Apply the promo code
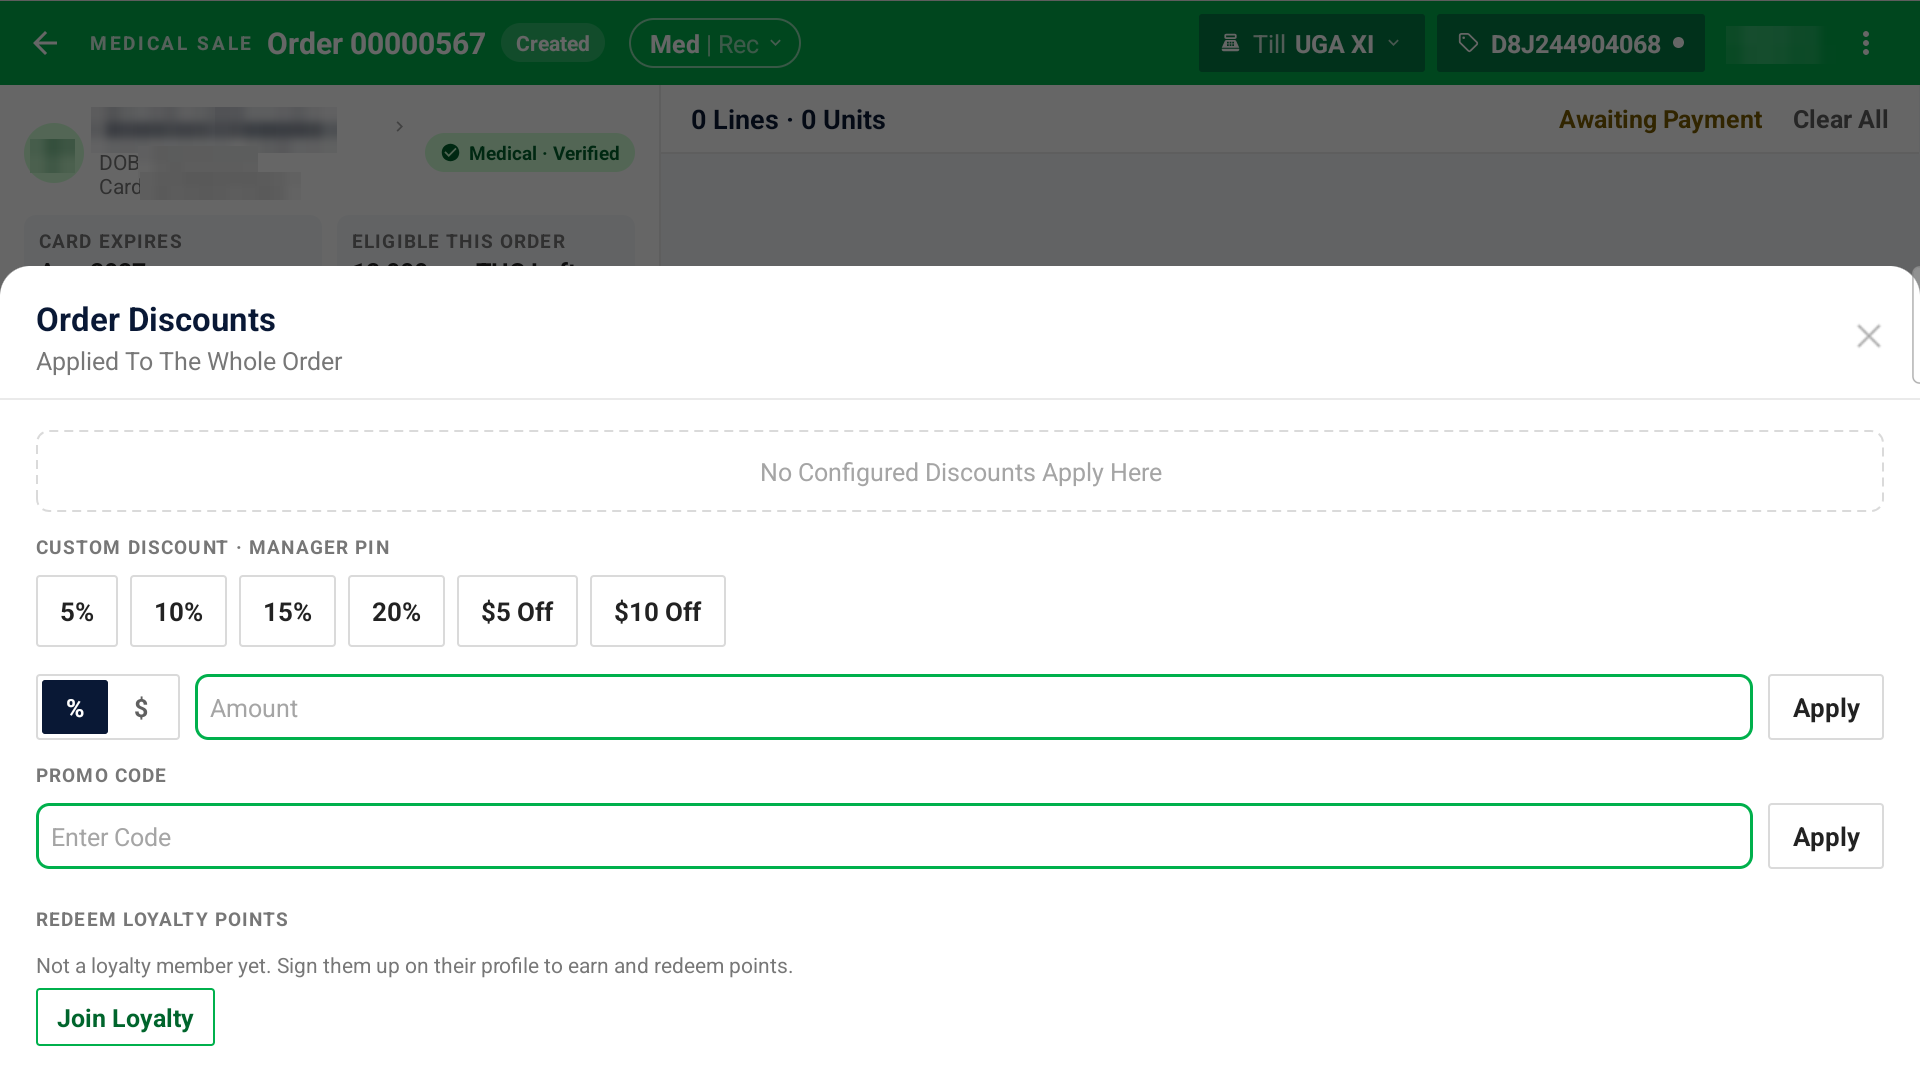1920x1080 pixels. [1826, 837]
